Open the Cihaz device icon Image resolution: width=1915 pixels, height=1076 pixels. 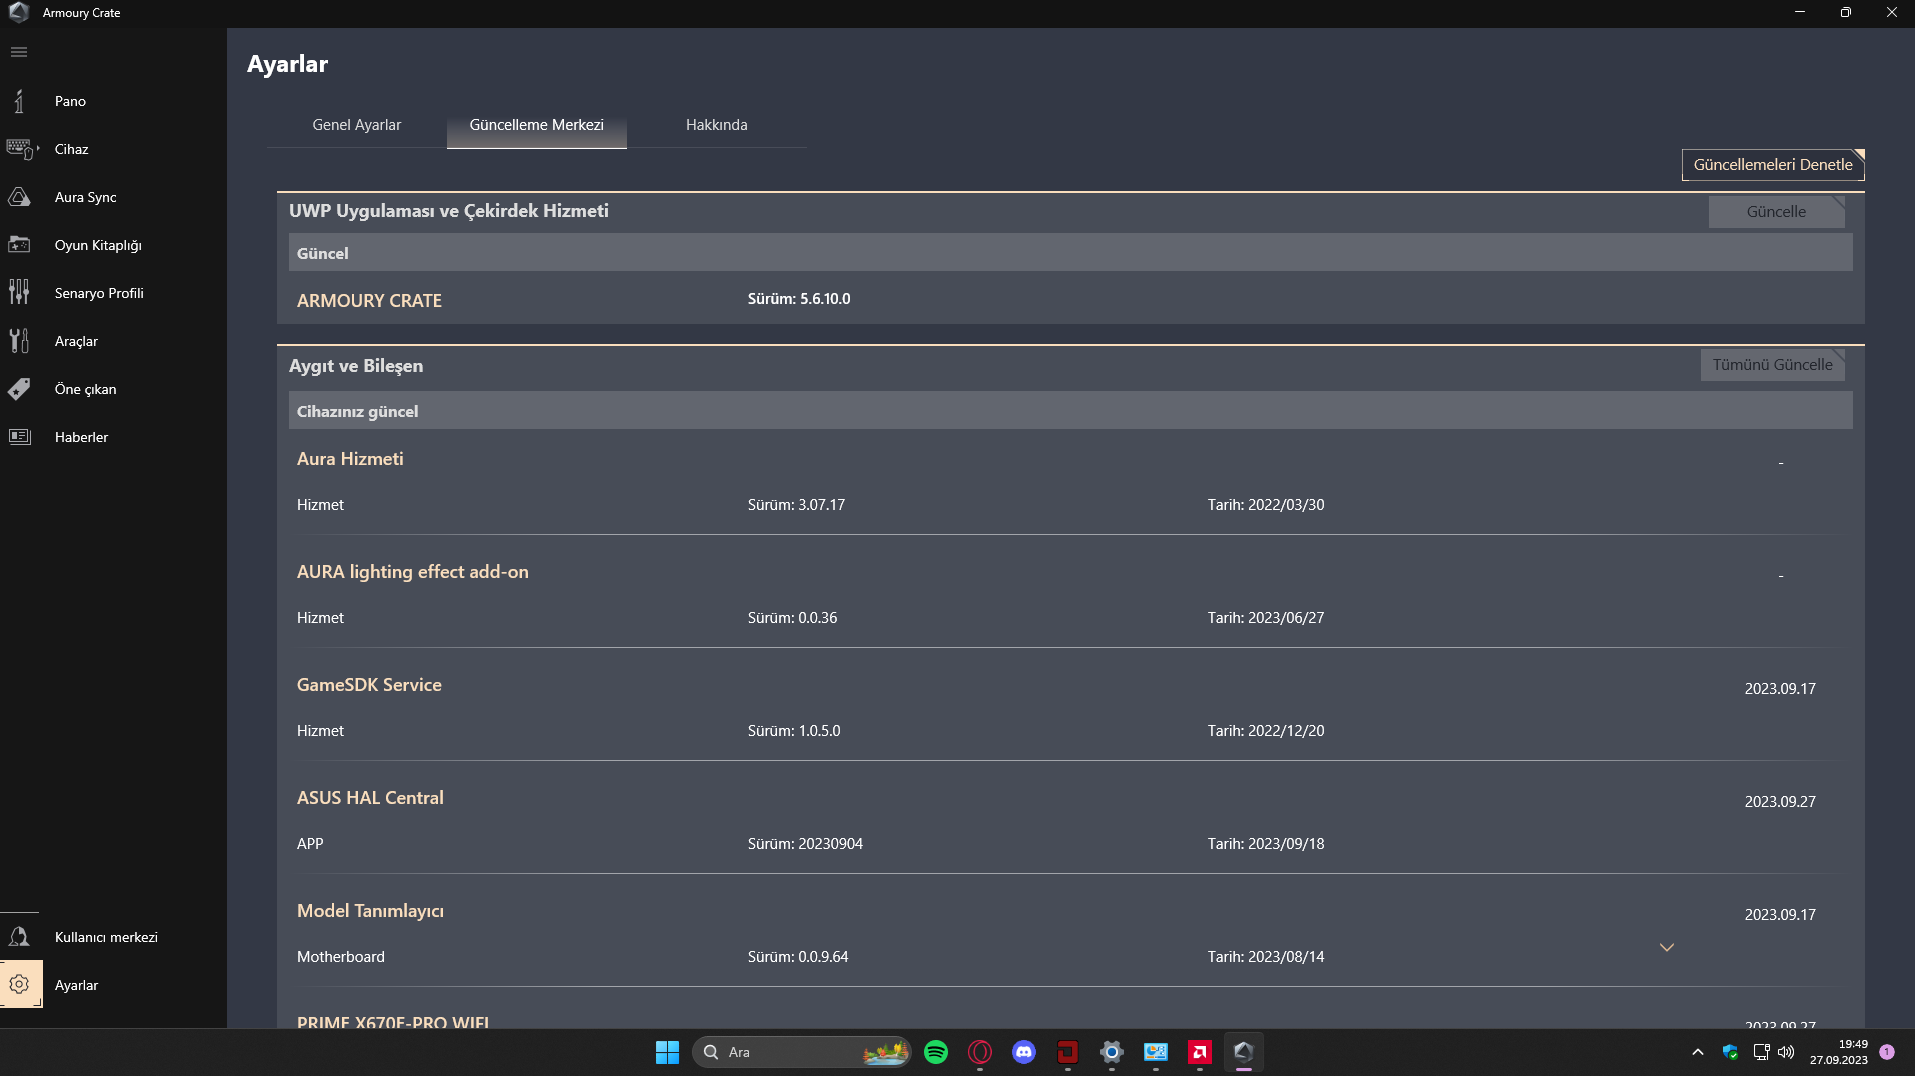(x=19, y=149)
